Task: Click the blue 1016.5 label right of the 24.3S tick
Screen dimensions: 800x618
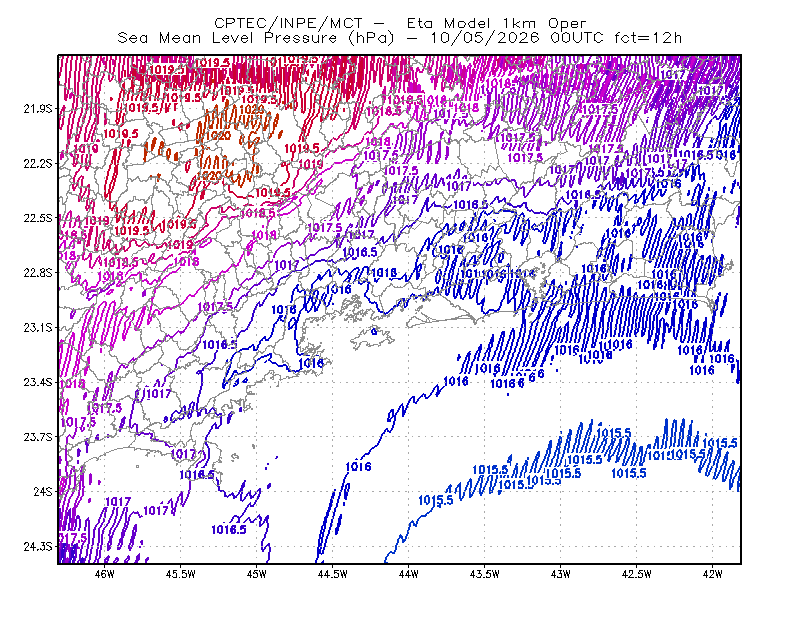Action: pos(229,530)
